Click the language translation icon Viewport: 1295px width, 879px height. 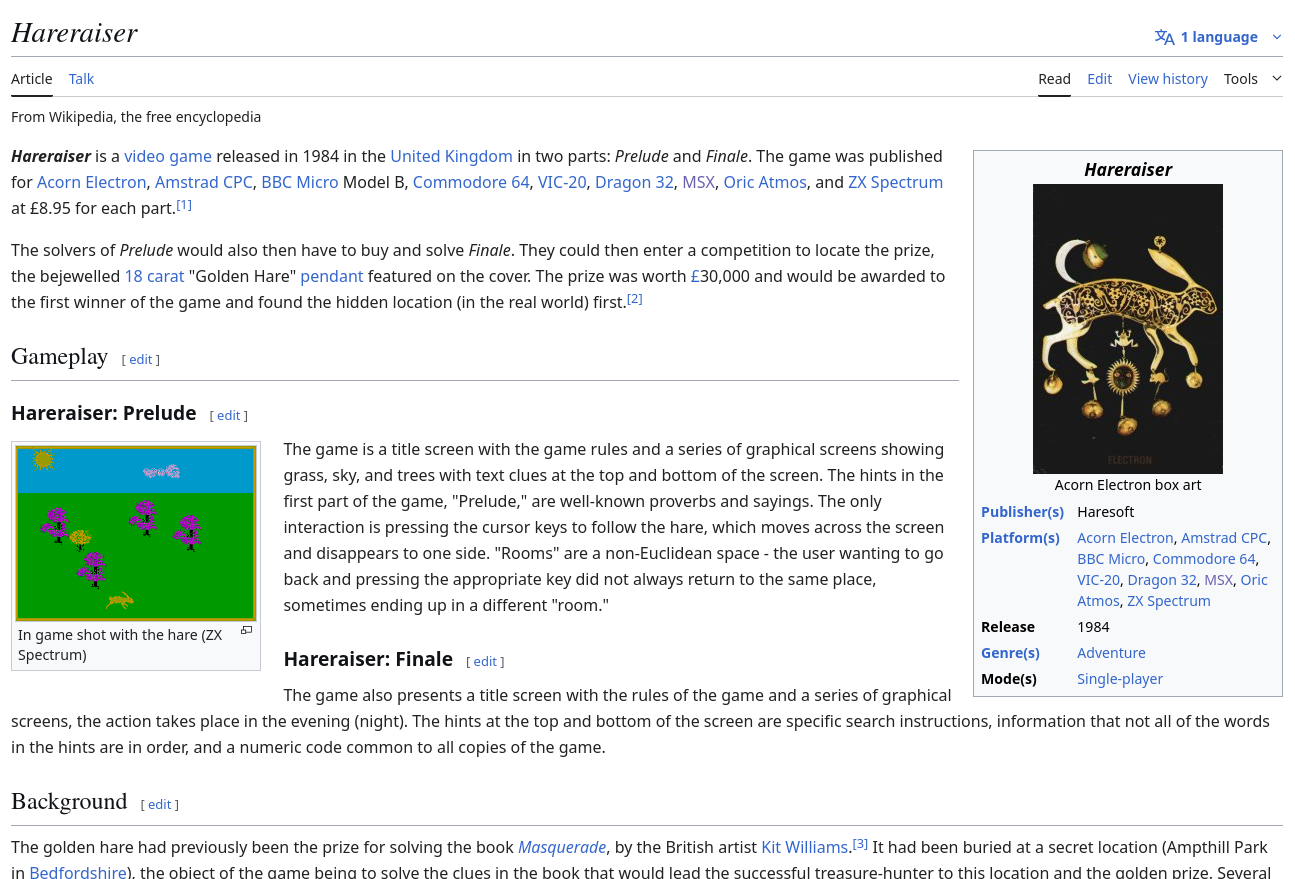1164,37
